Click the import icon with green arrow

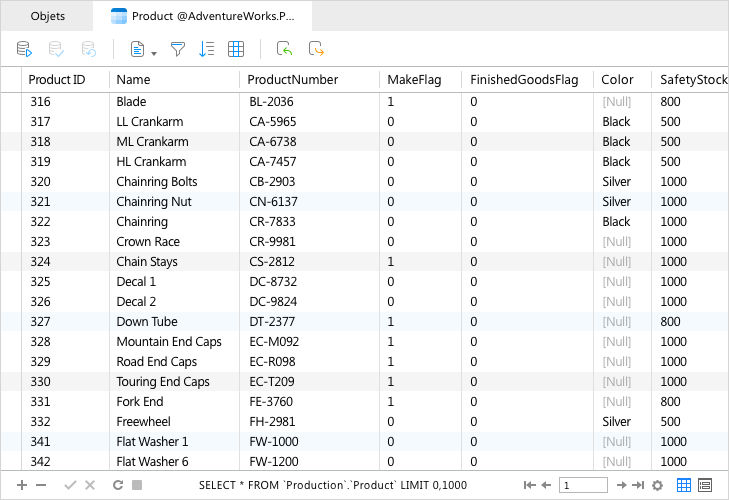pos(285,49)
